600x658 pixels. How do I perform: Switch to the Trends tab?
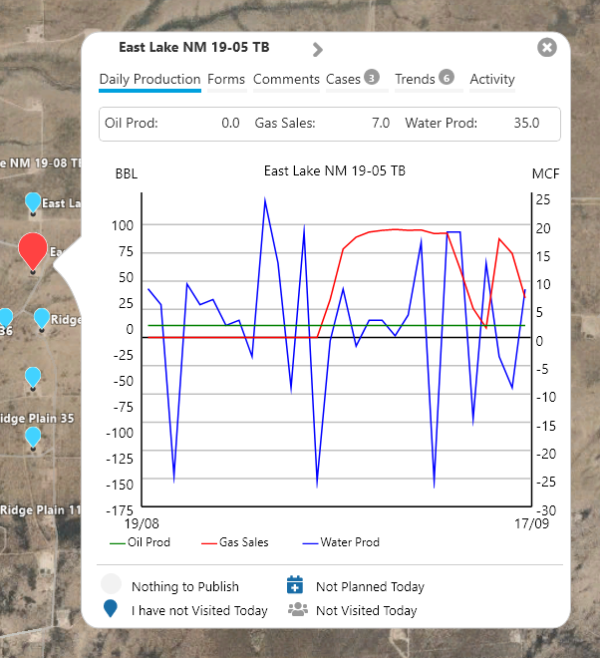pyautogui.click(x=424, y=78)
